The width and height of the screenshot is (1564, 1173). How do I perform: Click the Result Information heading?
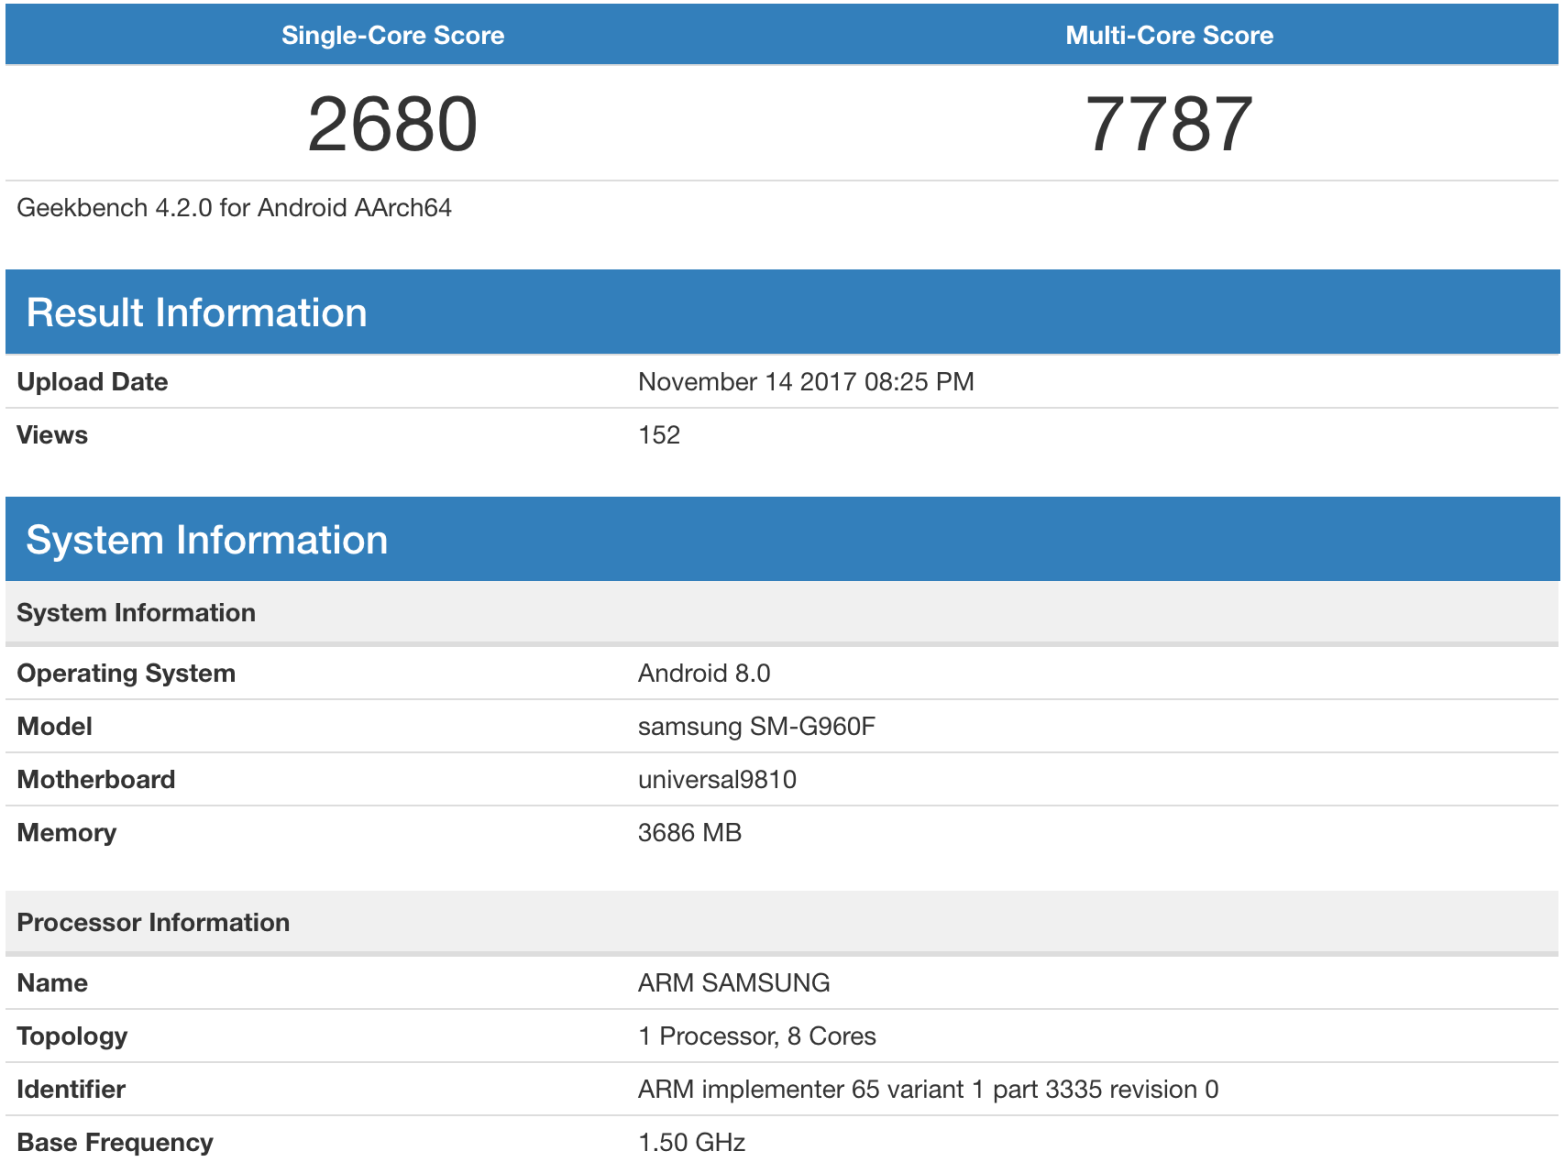click(197, 312)
